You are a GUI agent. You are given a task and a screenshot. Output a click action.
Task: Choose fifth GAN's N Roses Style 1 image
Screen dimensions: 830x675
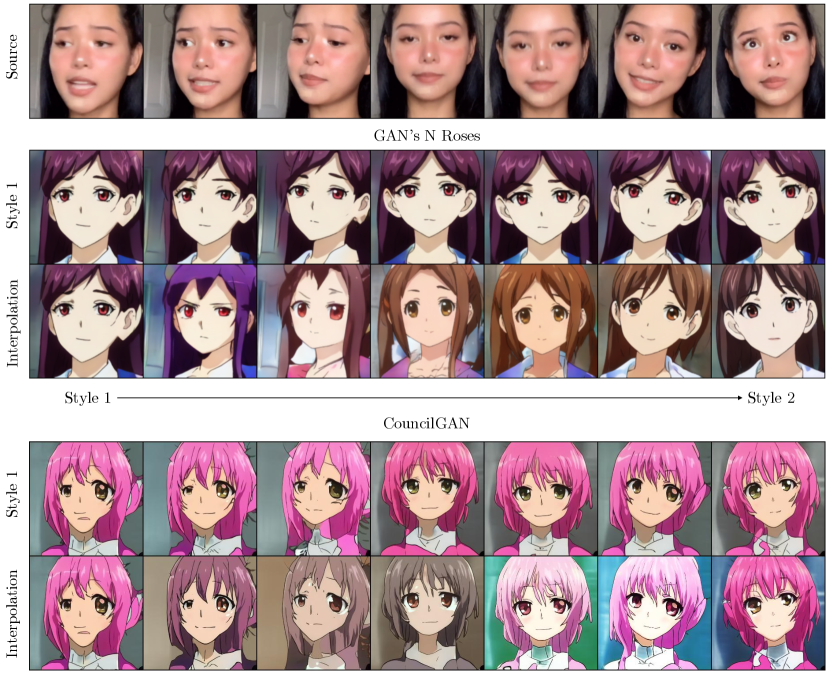(x=541, y=207)
